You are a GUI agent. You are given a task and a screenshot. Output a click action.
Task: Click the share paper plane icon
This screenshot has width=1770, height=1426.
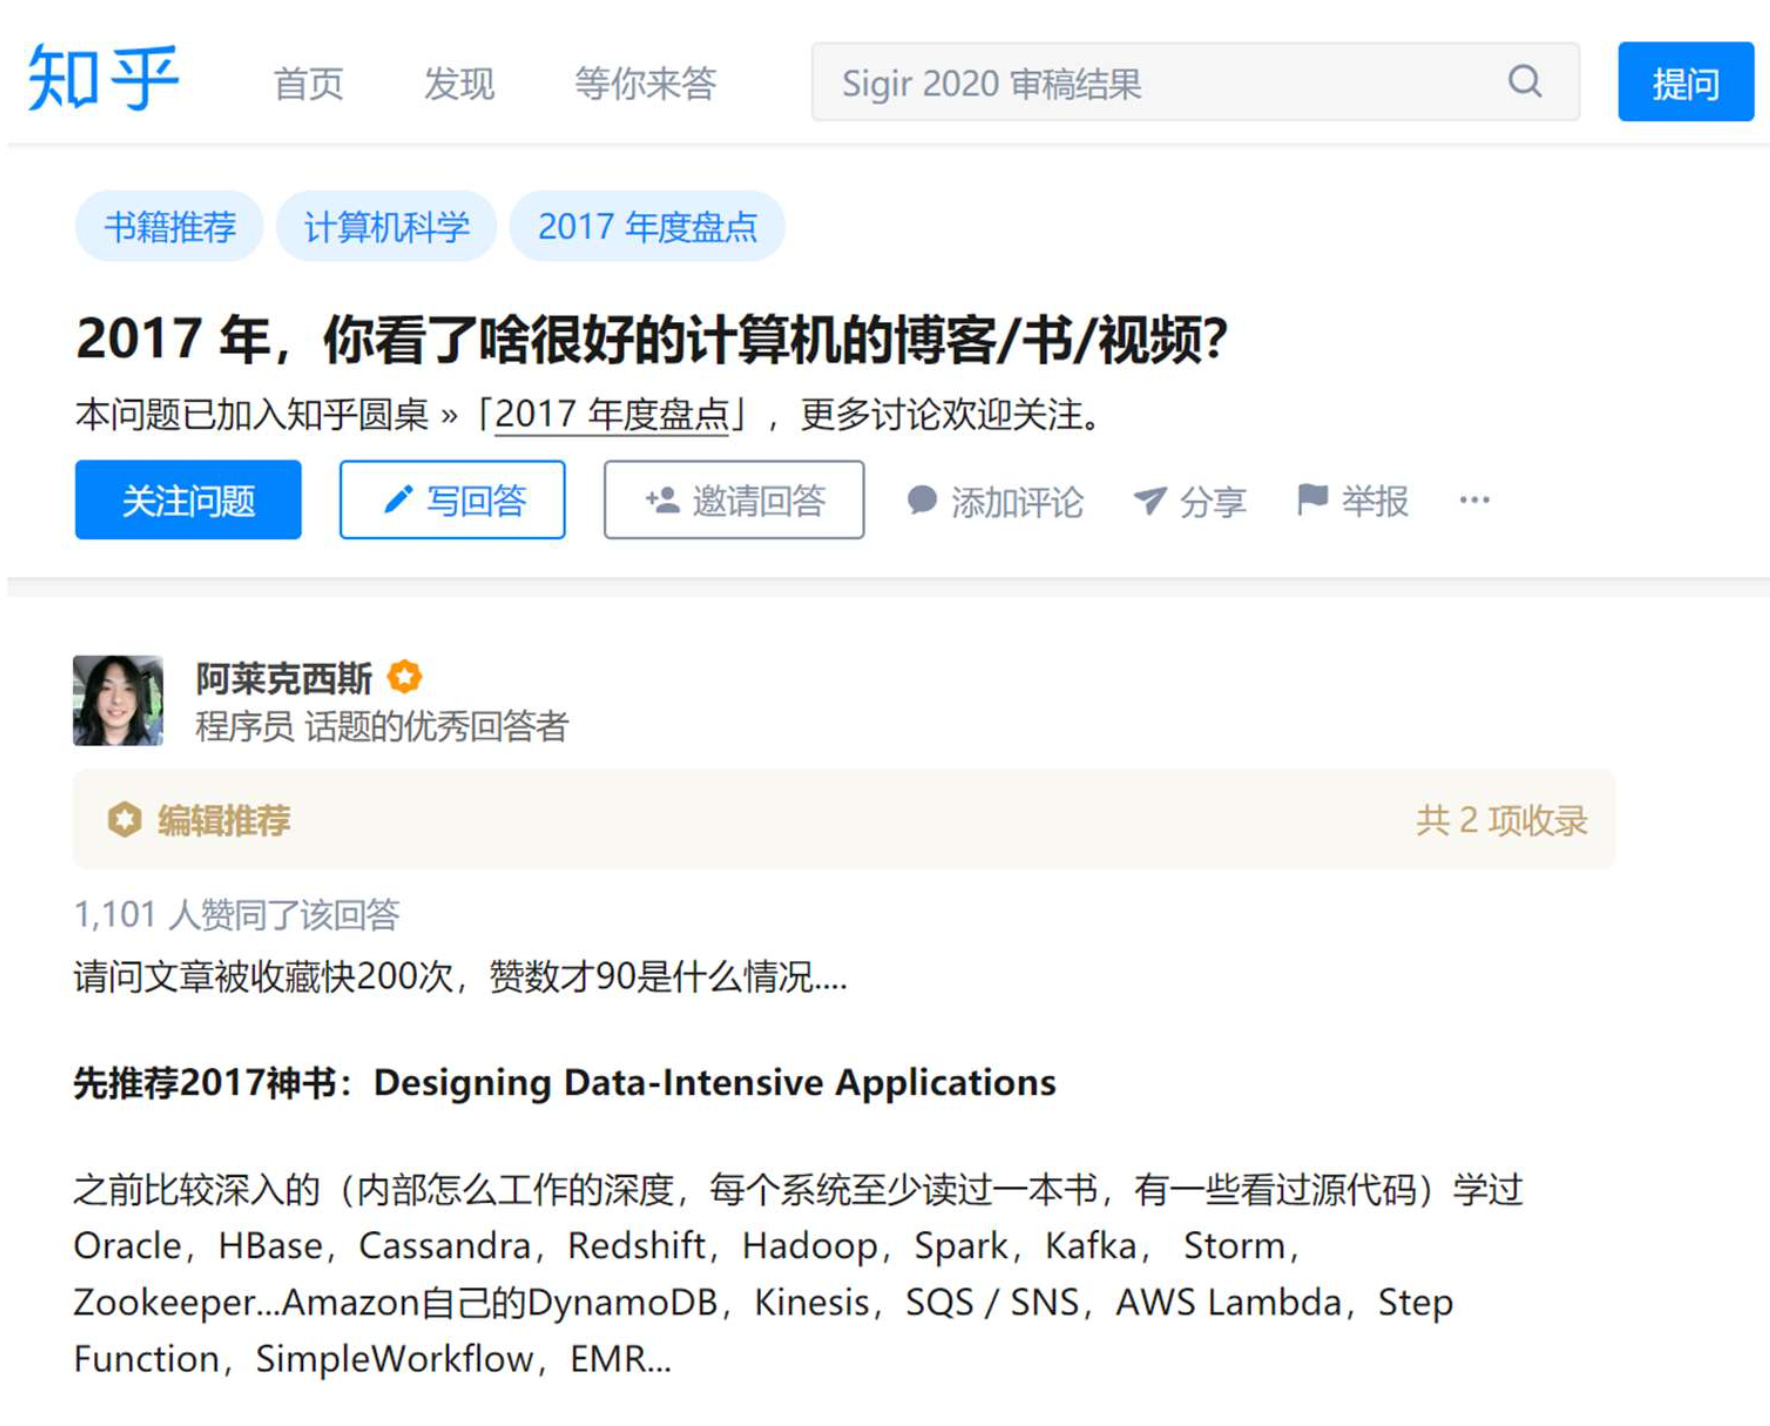(1149, 500)
